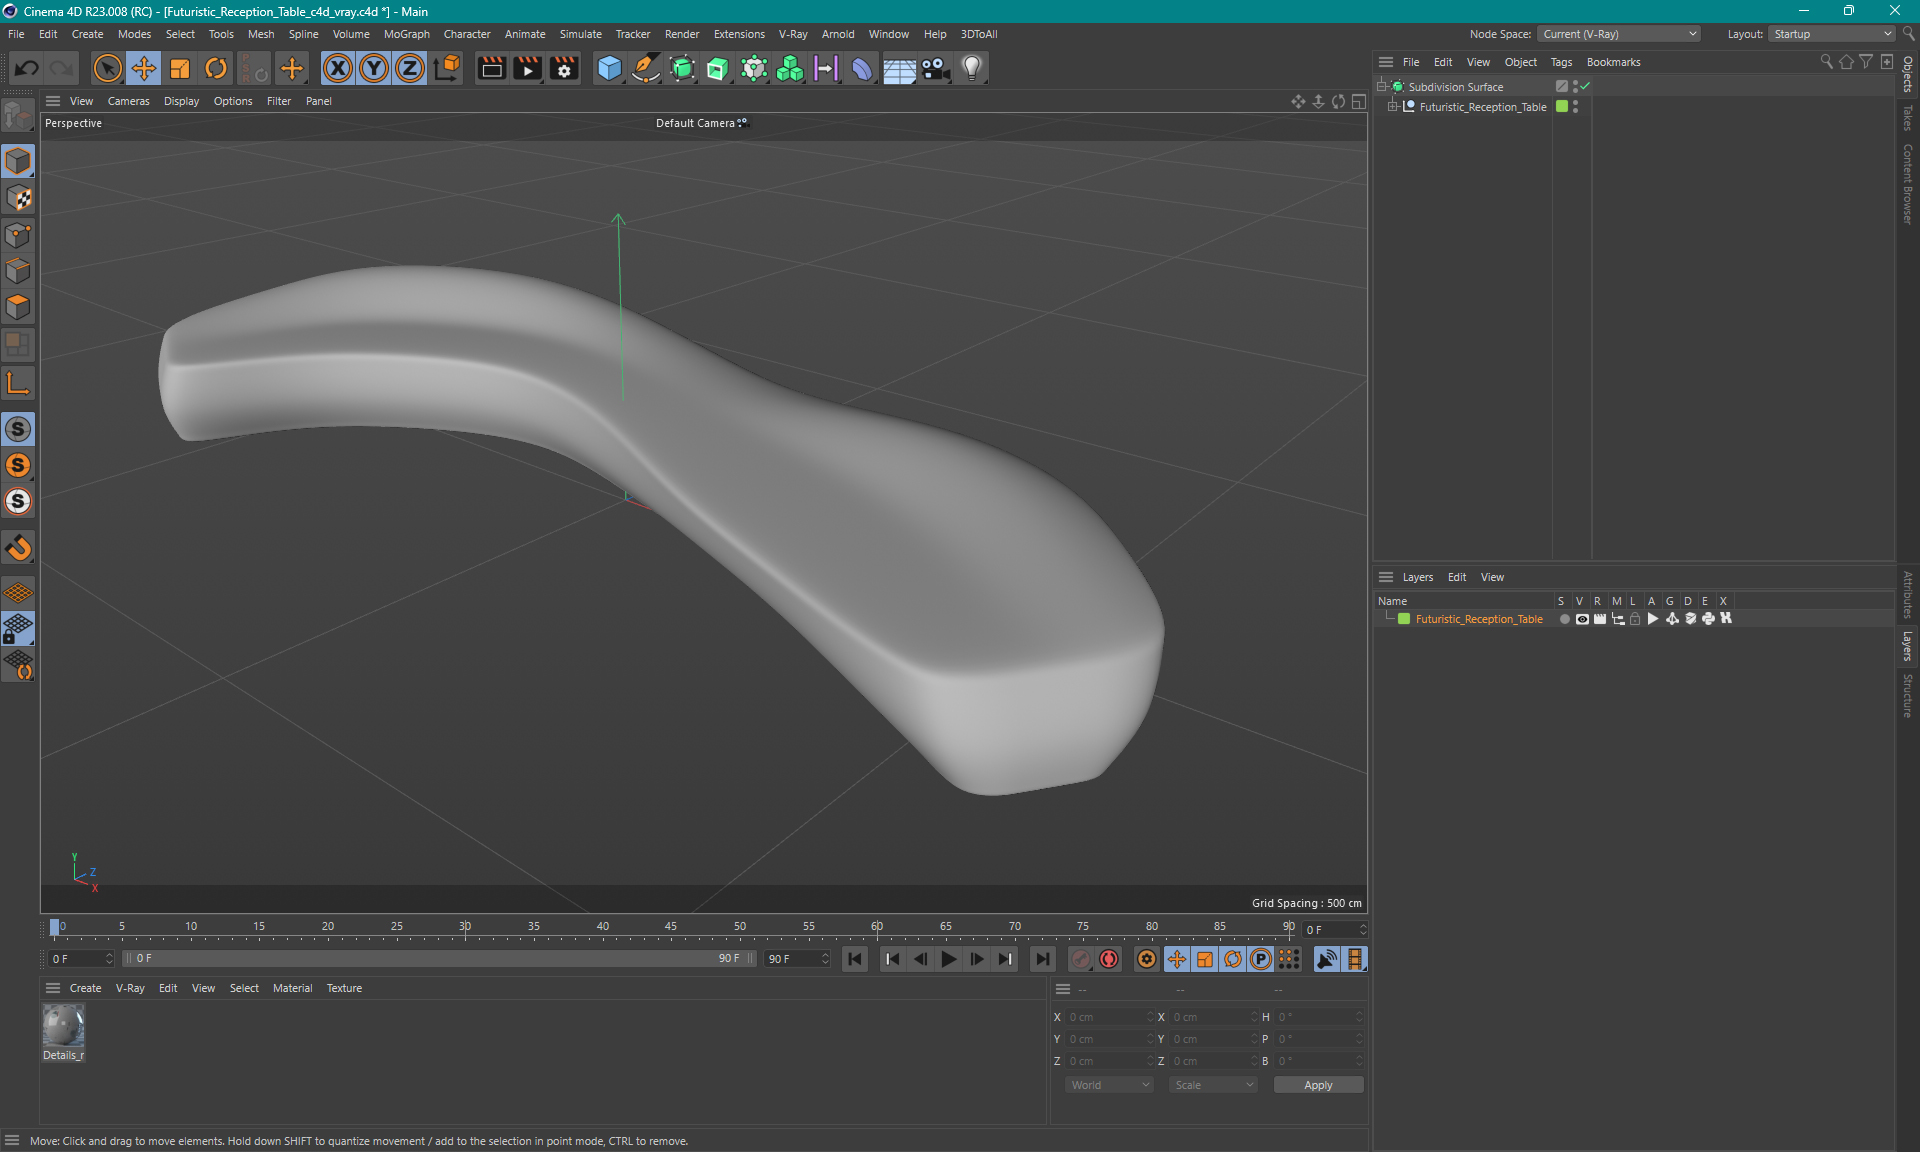Viewport: 1920px width, 1152px height.
Task: Open the Layout Startup dropdown
Action: click(x=1832, y=34)
